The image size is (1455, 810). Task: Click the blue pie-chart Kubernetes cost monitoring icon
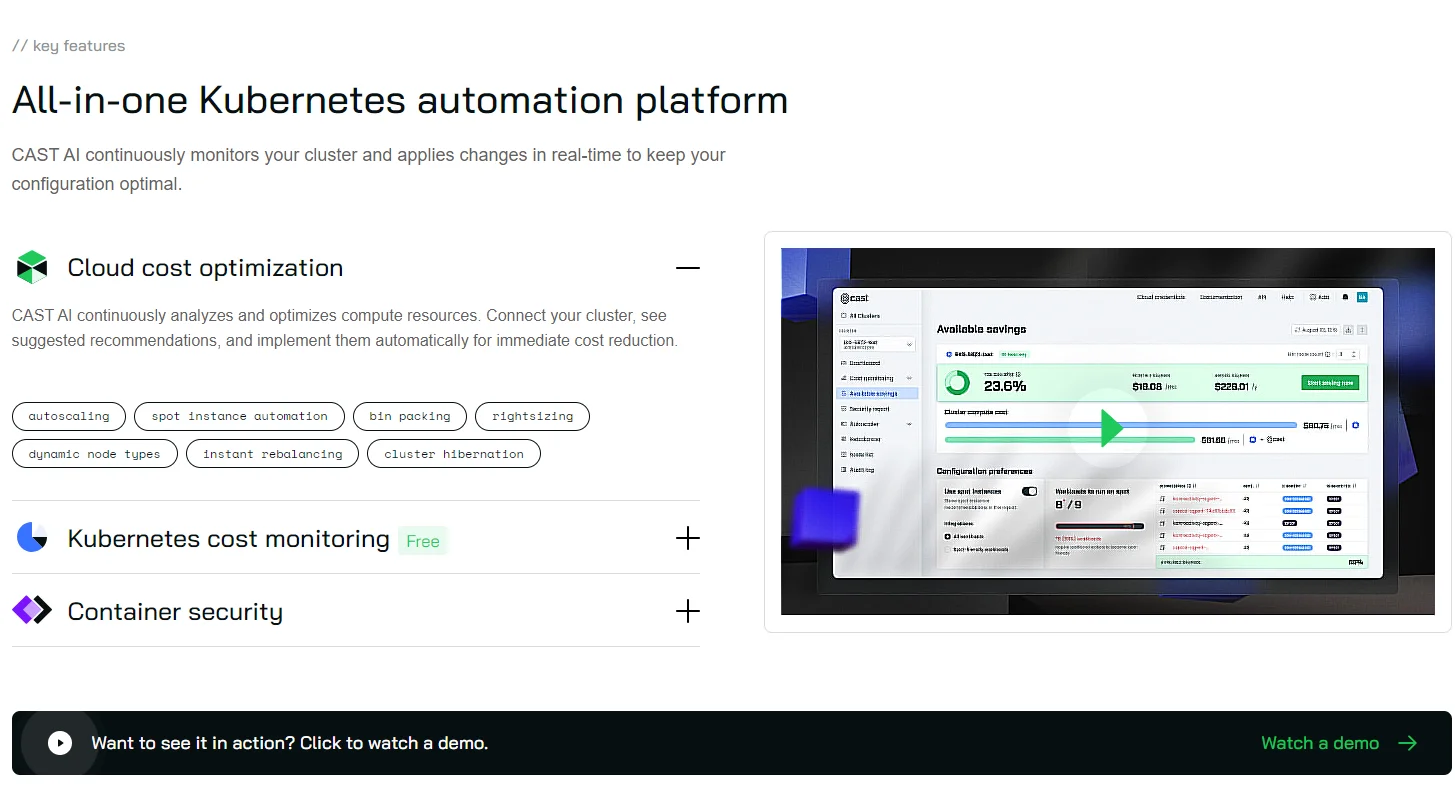click(x=32, y=538)
